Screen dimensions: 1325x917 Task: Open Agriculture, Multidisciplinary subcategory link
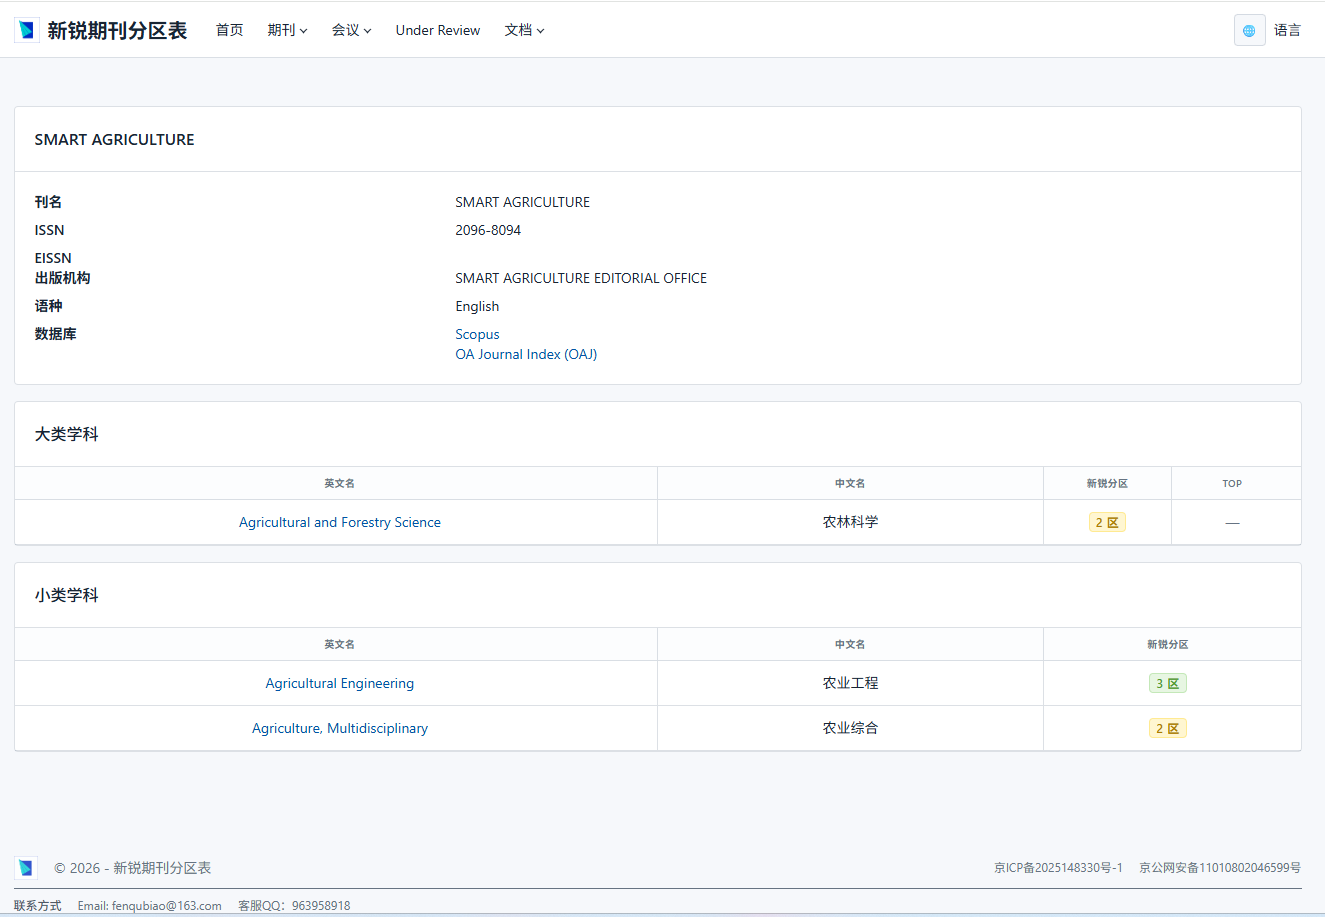click(x=339, y=728)
